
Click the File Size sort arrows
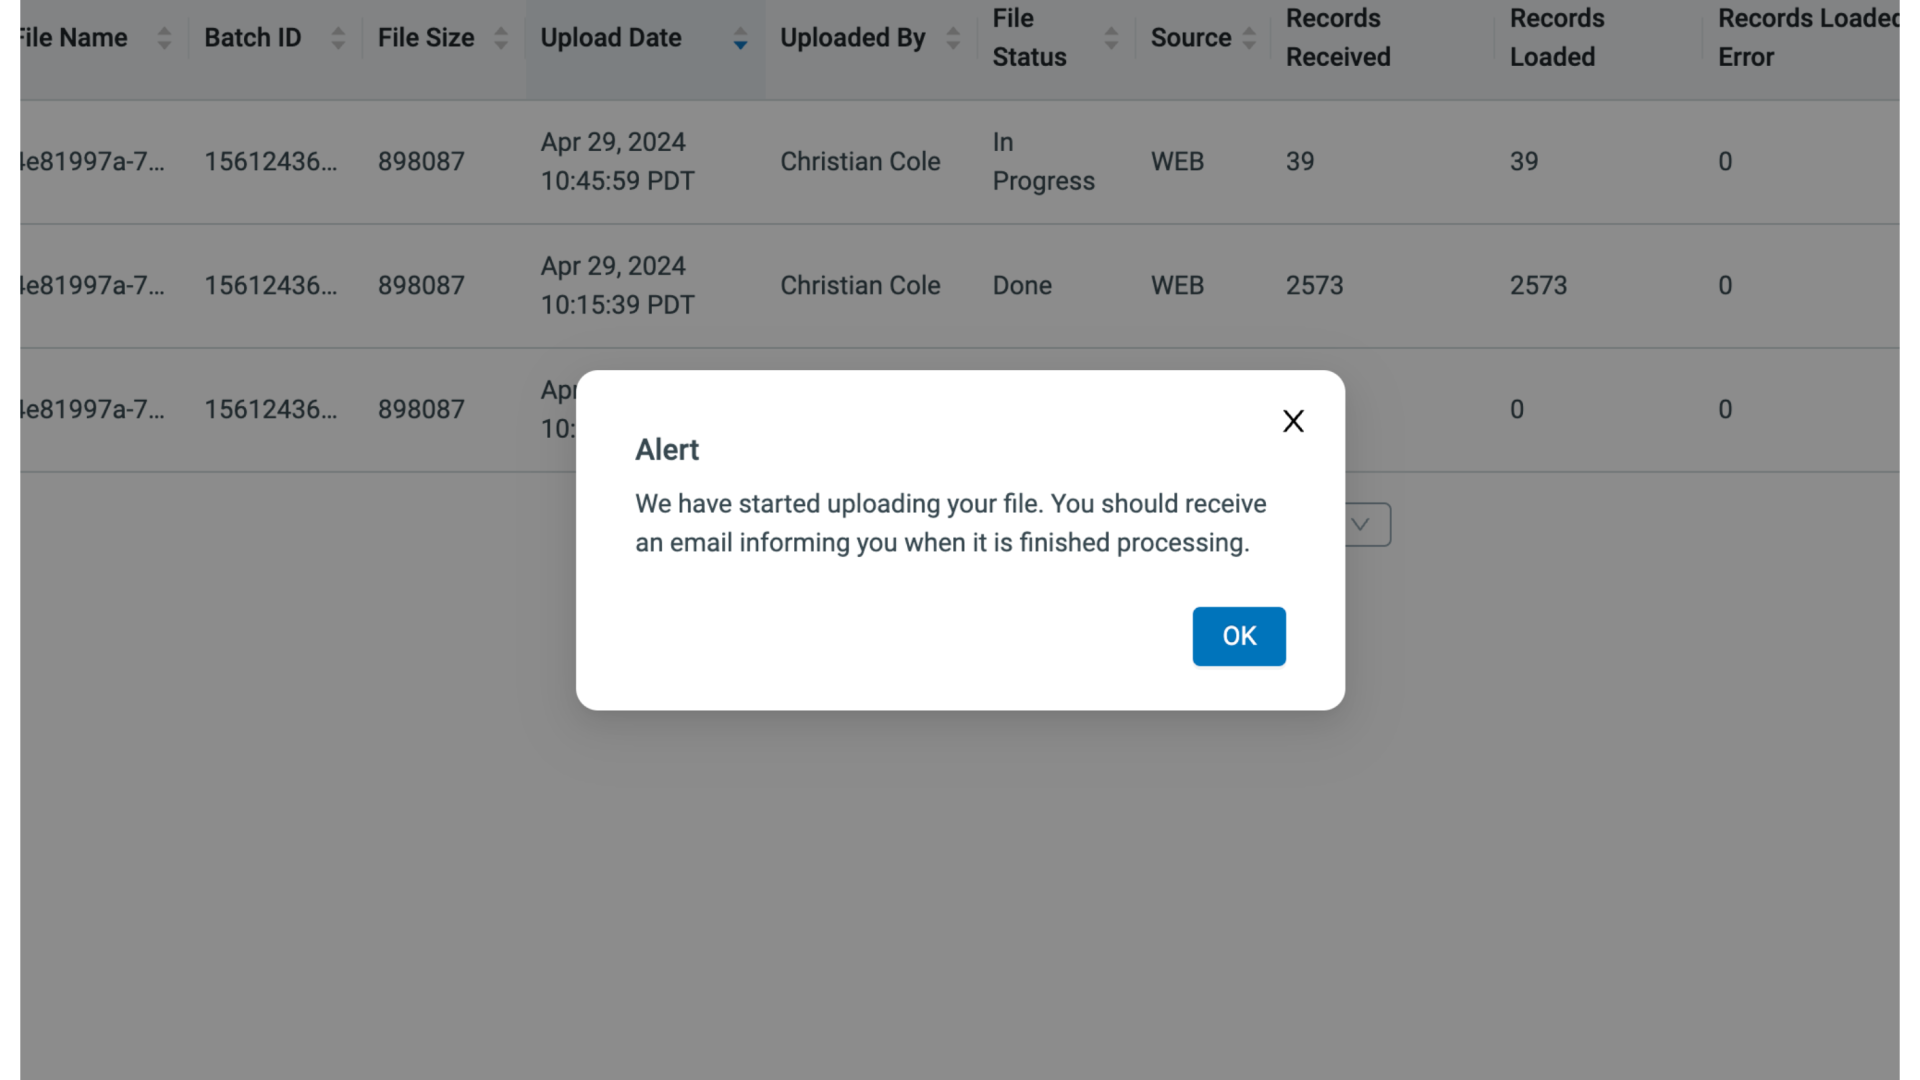tap(499, 37)
